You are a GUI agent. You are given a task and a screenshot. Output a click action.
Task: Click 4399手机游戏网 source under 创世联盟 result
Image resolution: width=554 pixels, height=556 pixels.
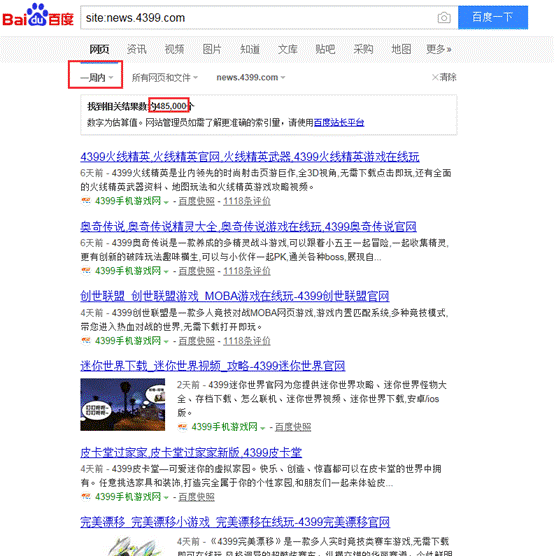point(128,341)
